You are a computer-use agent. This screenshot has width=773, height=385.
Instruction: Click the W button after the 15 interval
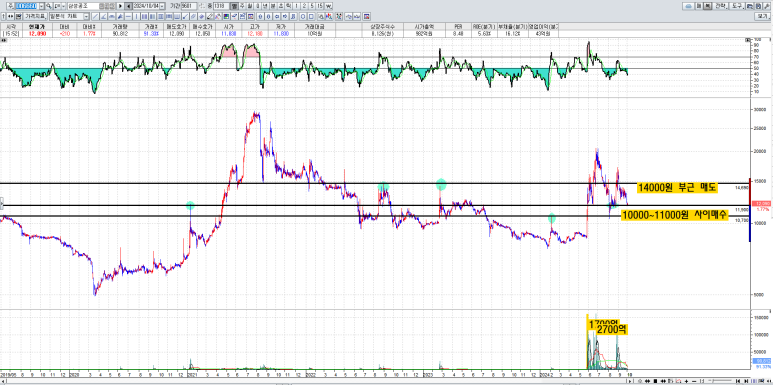tap(328, 6)
